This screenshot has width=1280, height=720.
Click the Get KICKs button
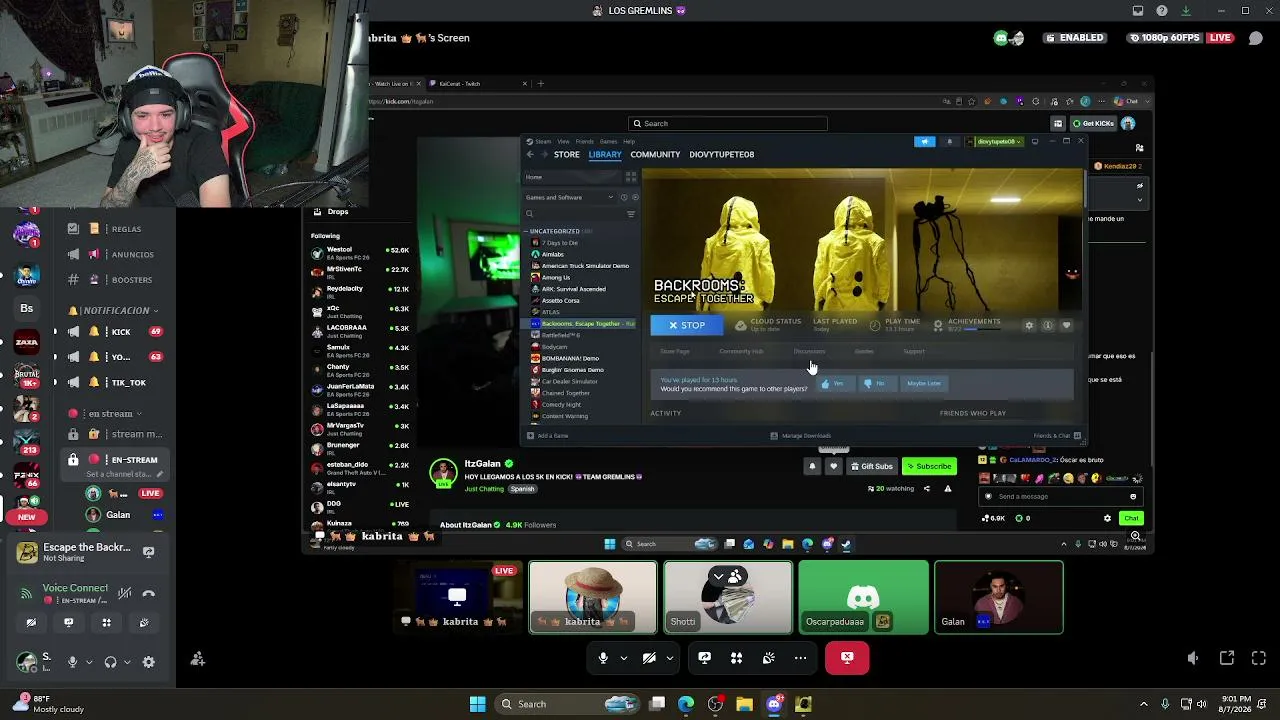pyautogui.click(x=1093, y=123)
